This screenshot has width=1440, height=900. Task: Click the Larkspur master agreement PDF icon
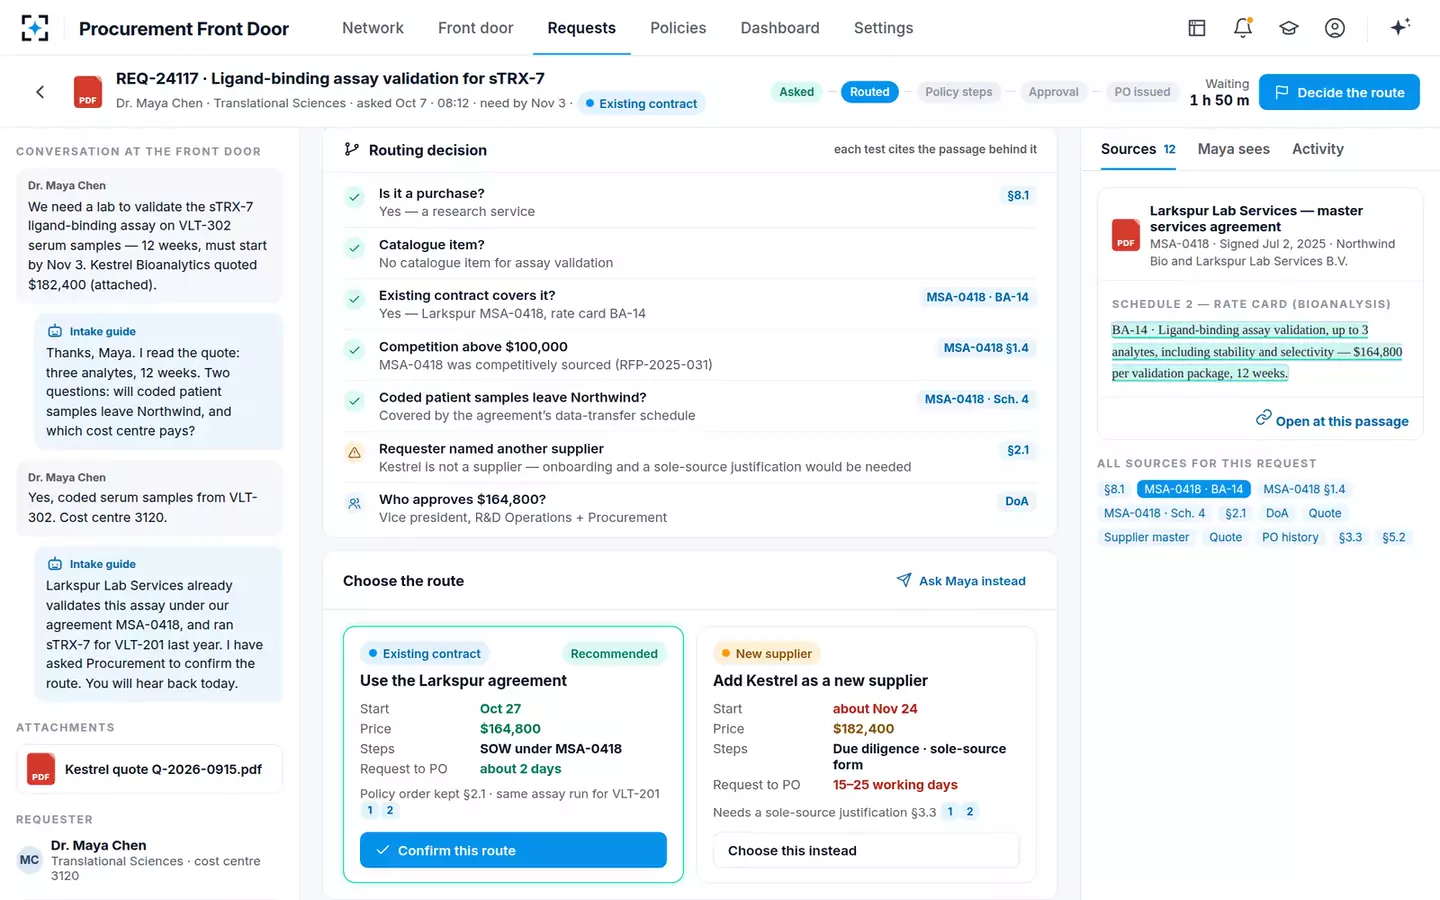(x=1126, y=235)
